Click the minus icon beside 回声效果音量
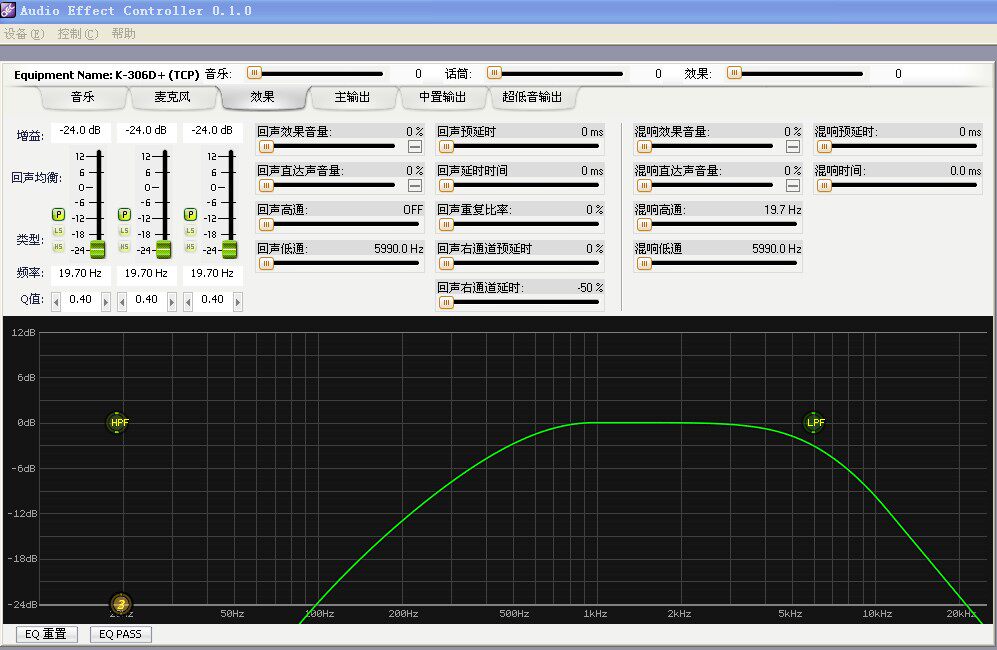 [415, 146]
